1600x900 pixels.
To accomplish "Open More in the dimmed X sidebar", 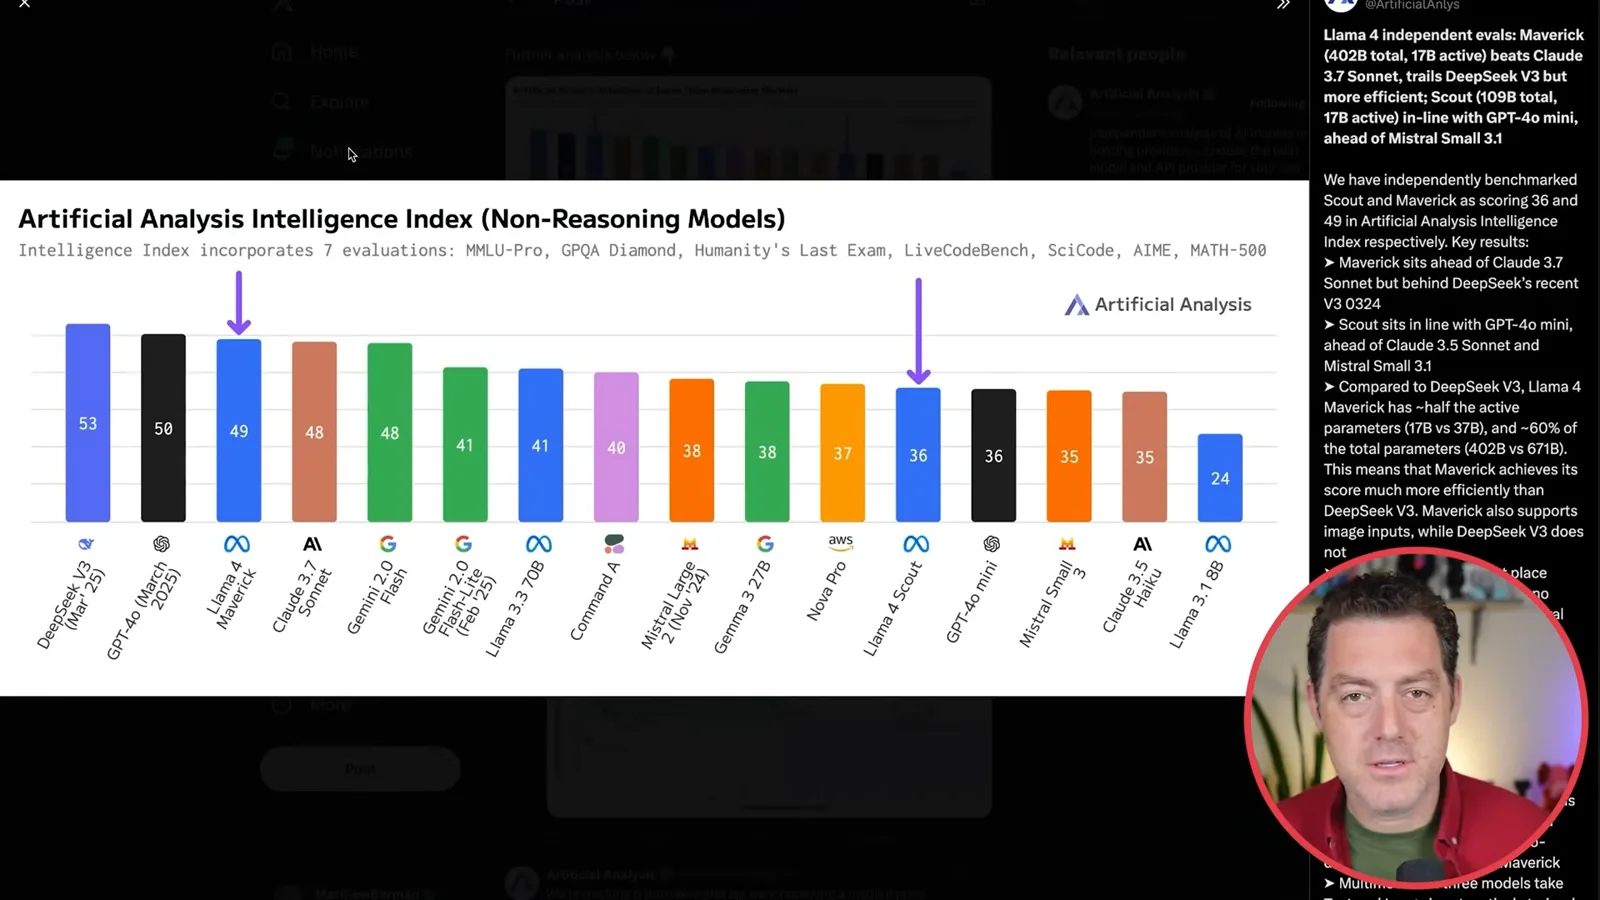I will pos(312,705).
